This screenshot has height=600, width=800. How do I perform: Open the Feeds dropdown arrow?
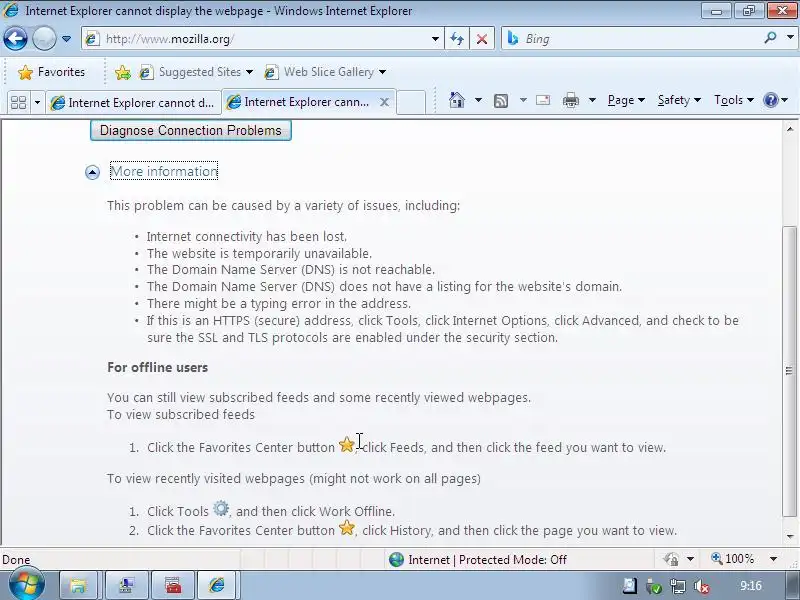[523, 100]
